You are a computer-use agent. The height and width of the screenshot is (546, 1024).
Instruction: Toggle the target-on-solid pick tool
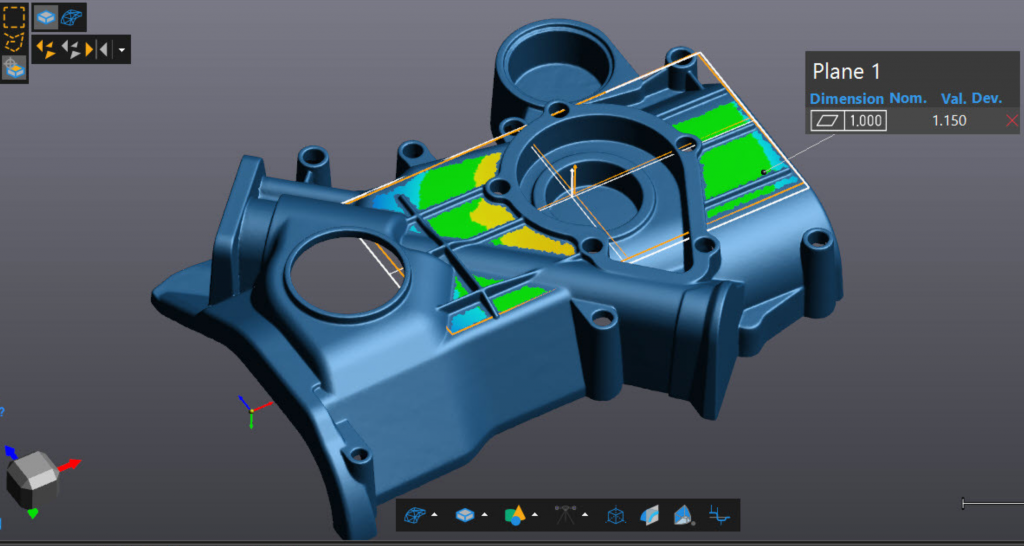[14, 68]
